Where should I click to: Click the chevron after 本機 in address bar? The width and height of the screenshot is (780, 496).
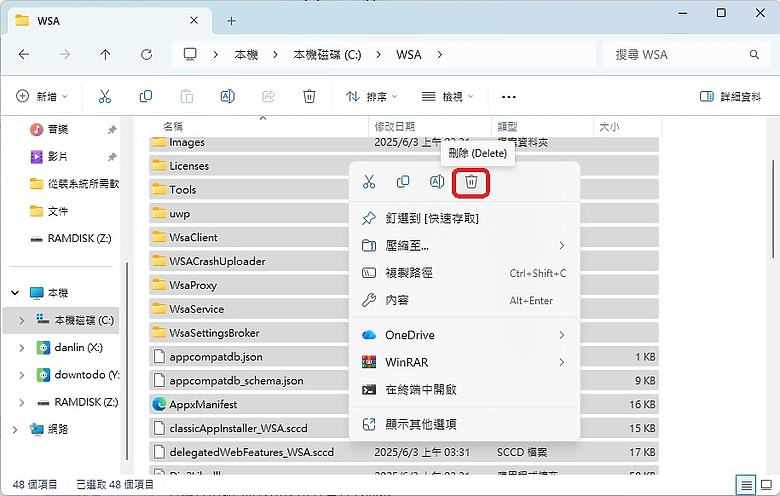coord(275,54)
